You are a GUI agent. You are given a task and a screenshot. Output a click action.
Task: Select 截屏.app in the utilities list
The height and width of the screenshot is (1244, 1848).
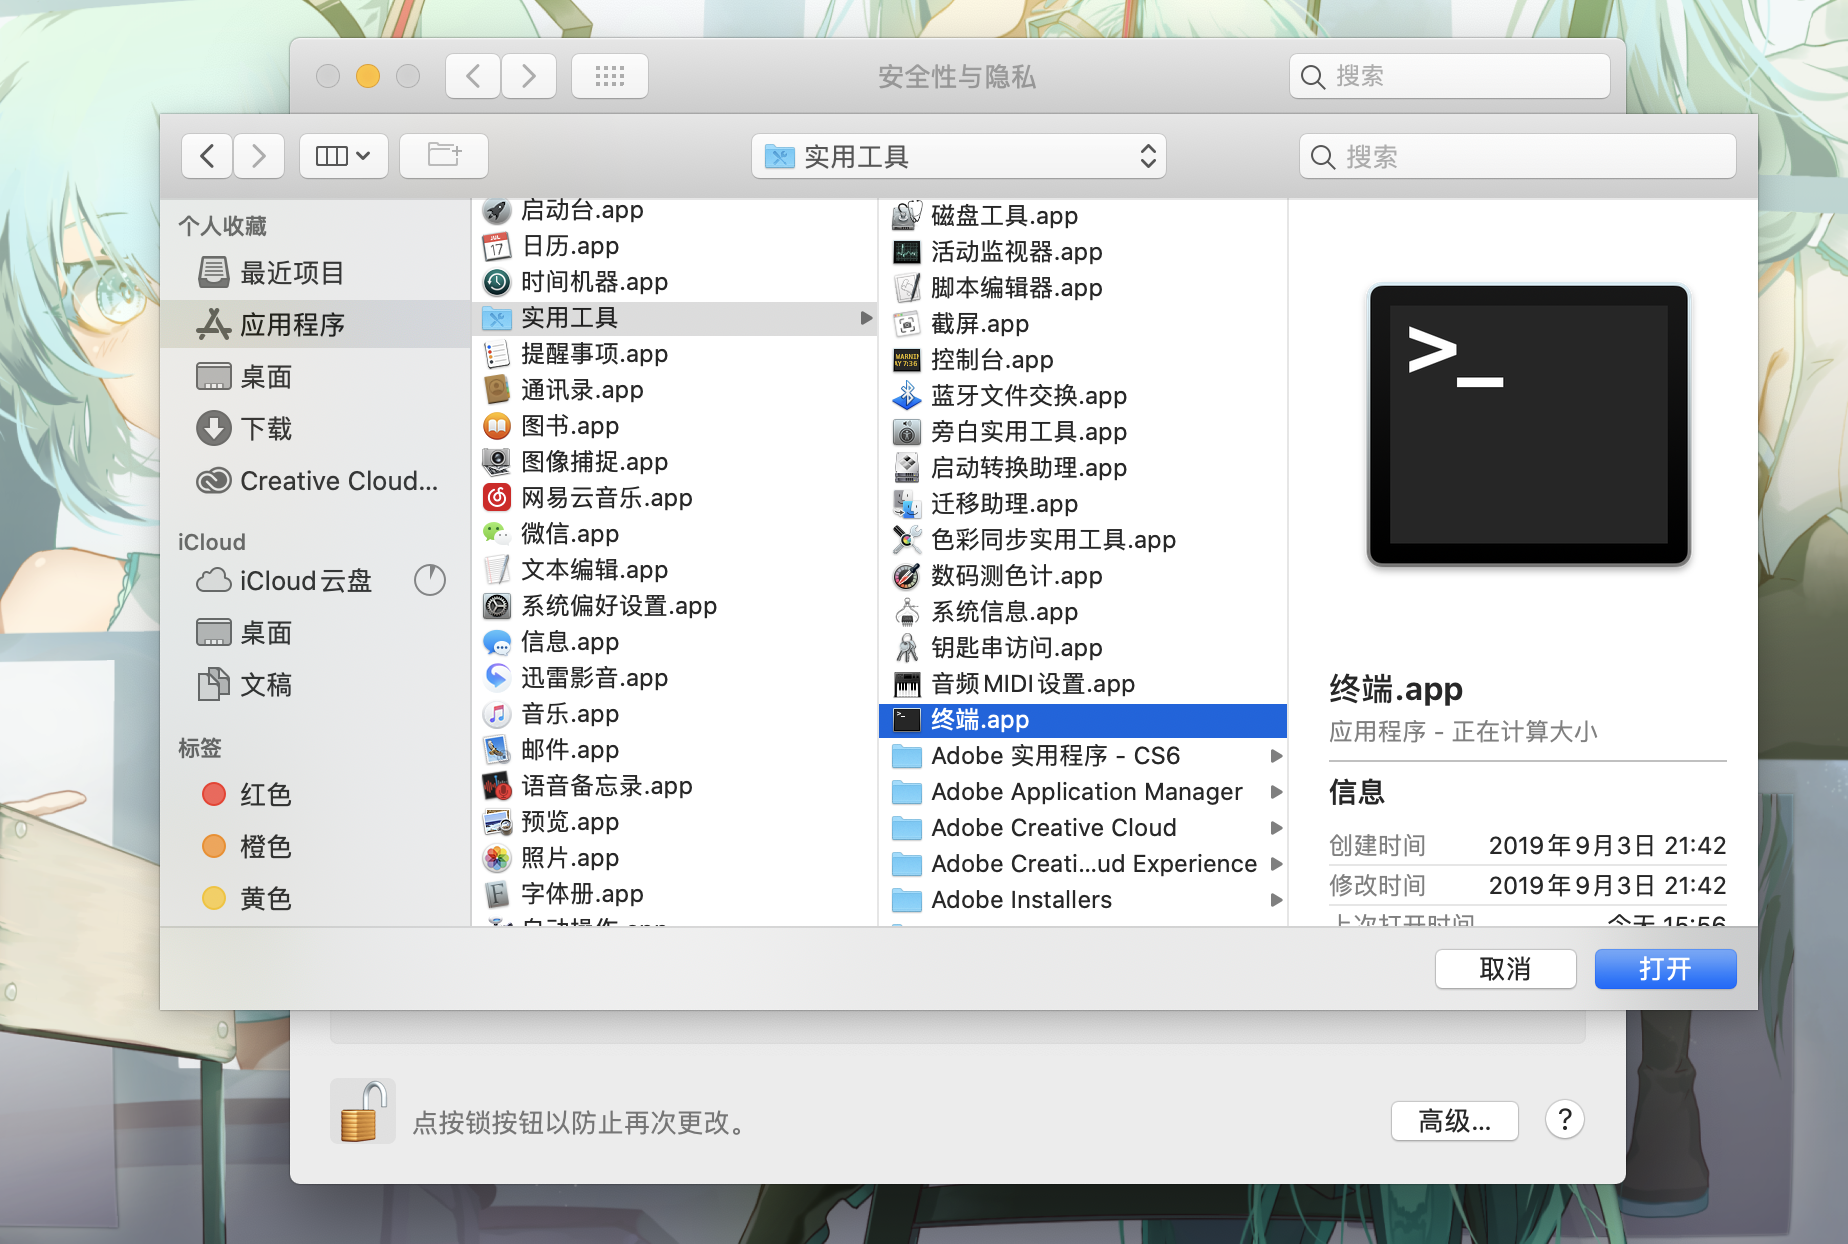(x=1083, y=324)
